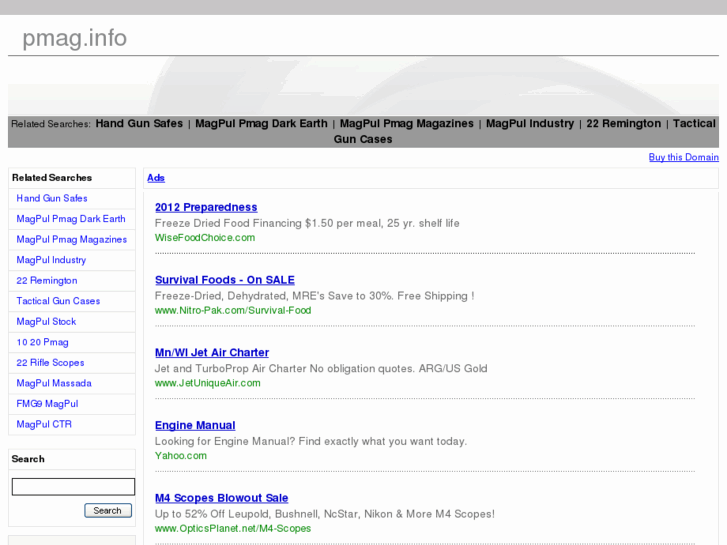Click the pmag.info site title
Image resolution: width=727 pixels, height=545 pixels.
[75, 38]
